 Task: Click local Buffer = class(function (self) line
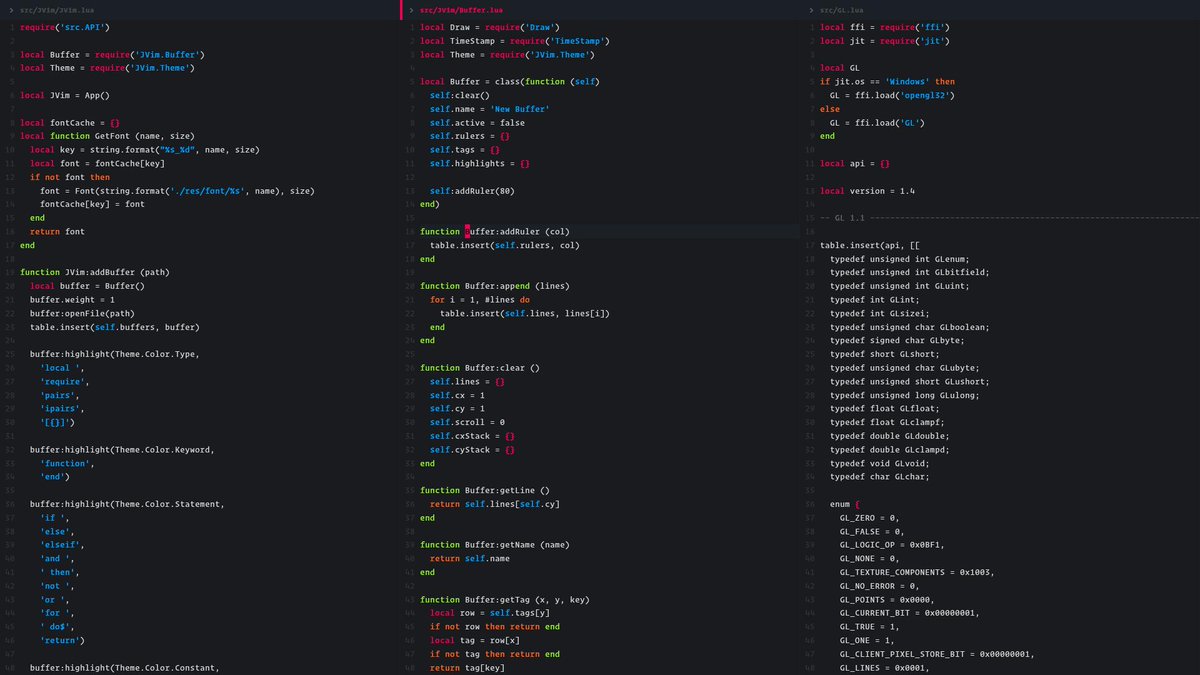click(x=510, y=81)
